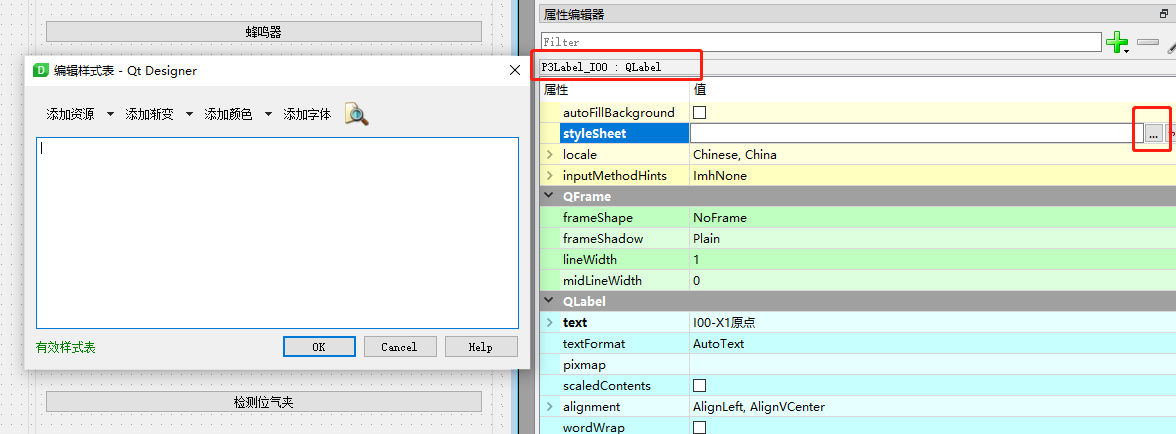Collapse the QLabel property group
This screenshot has height=434, width=1176.
(x=550, y=301)
